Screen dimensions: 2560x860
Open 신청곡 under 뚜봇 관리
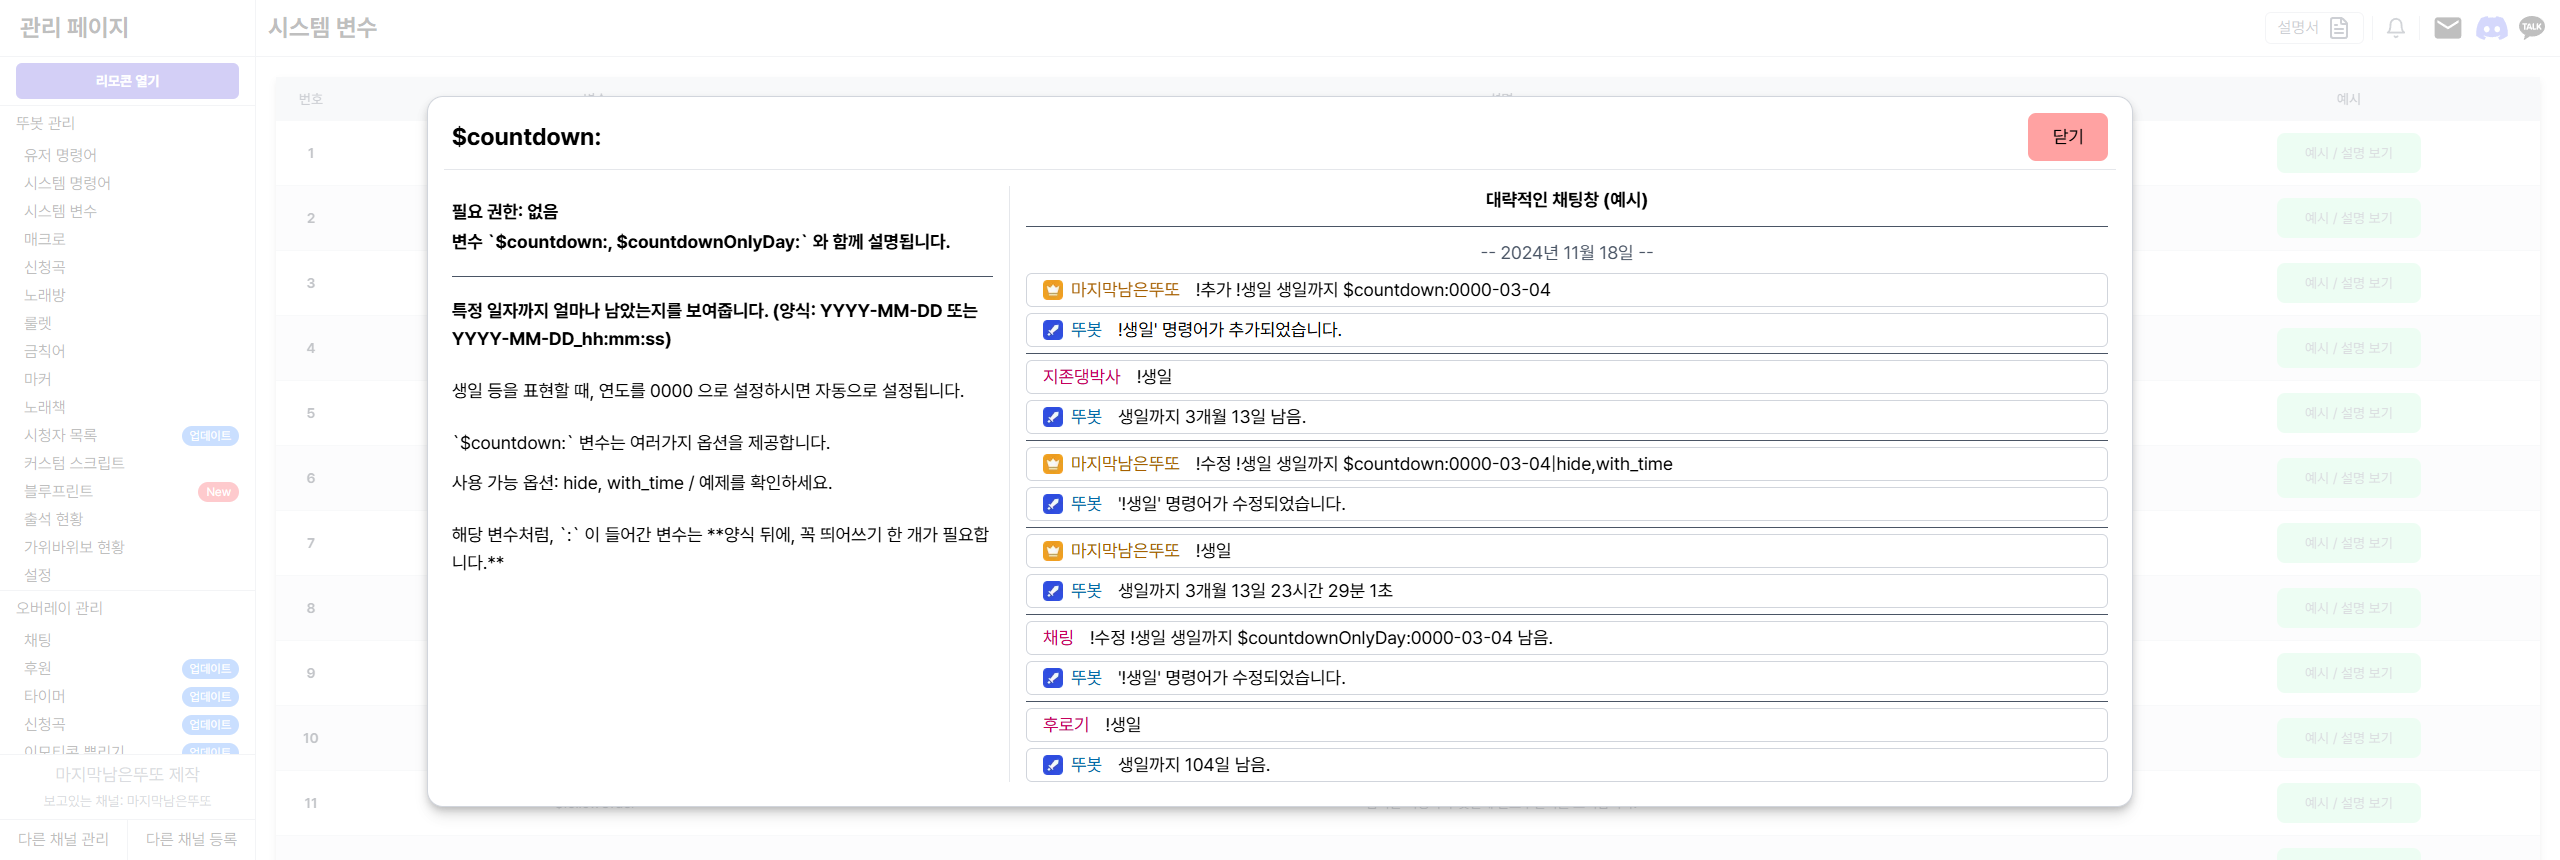(45, 267)
